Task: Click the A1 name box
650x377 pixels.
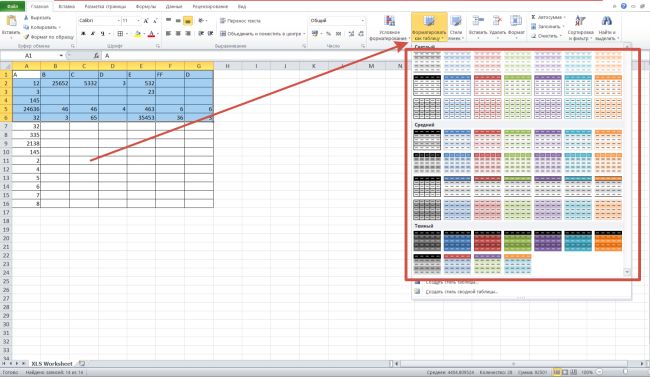Action: tap(29, 56)
